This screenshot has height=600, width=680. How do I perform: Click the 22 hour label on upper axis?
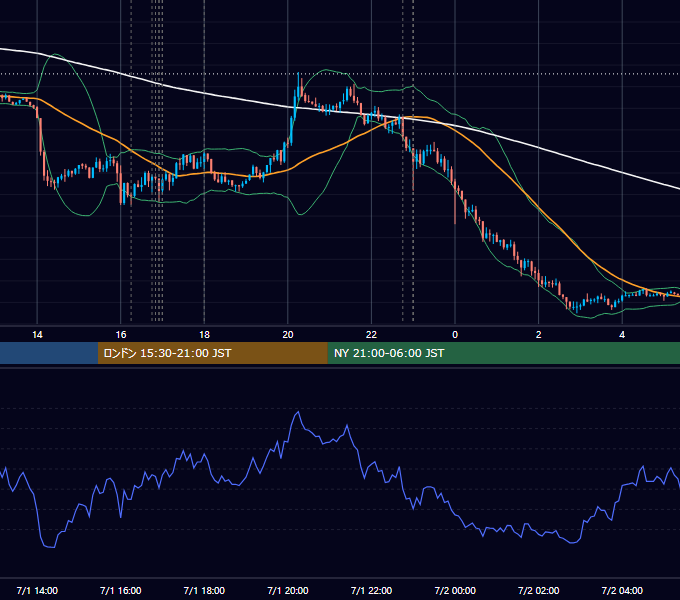pos(371,335)
